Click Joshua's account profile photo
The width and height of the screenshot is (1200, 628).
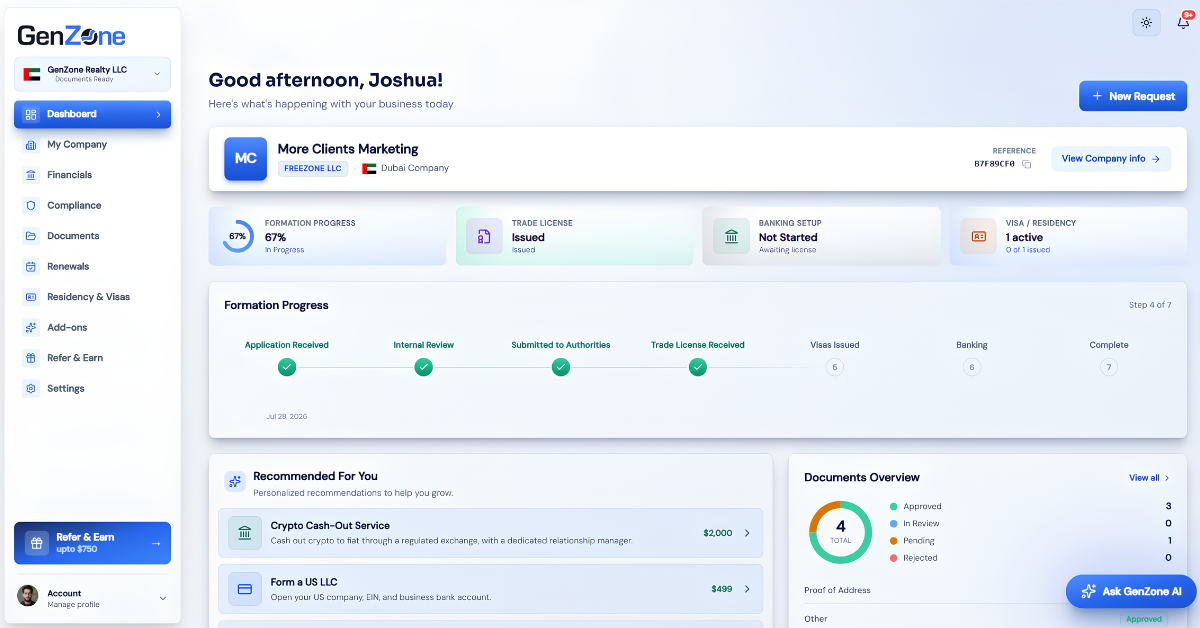[x=27, y=597]
